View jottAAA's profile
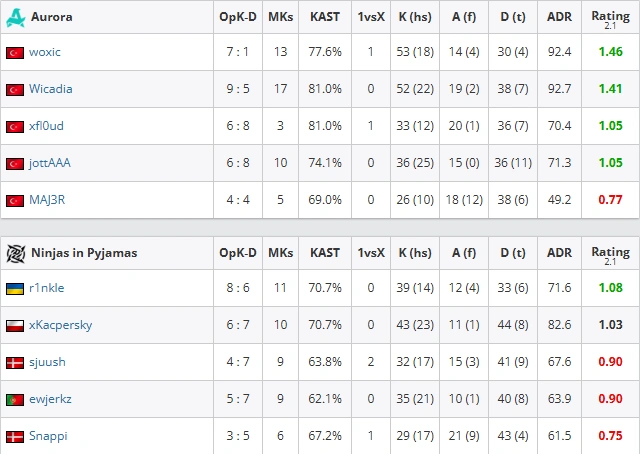The image size is (640, 454). (50, 162)
